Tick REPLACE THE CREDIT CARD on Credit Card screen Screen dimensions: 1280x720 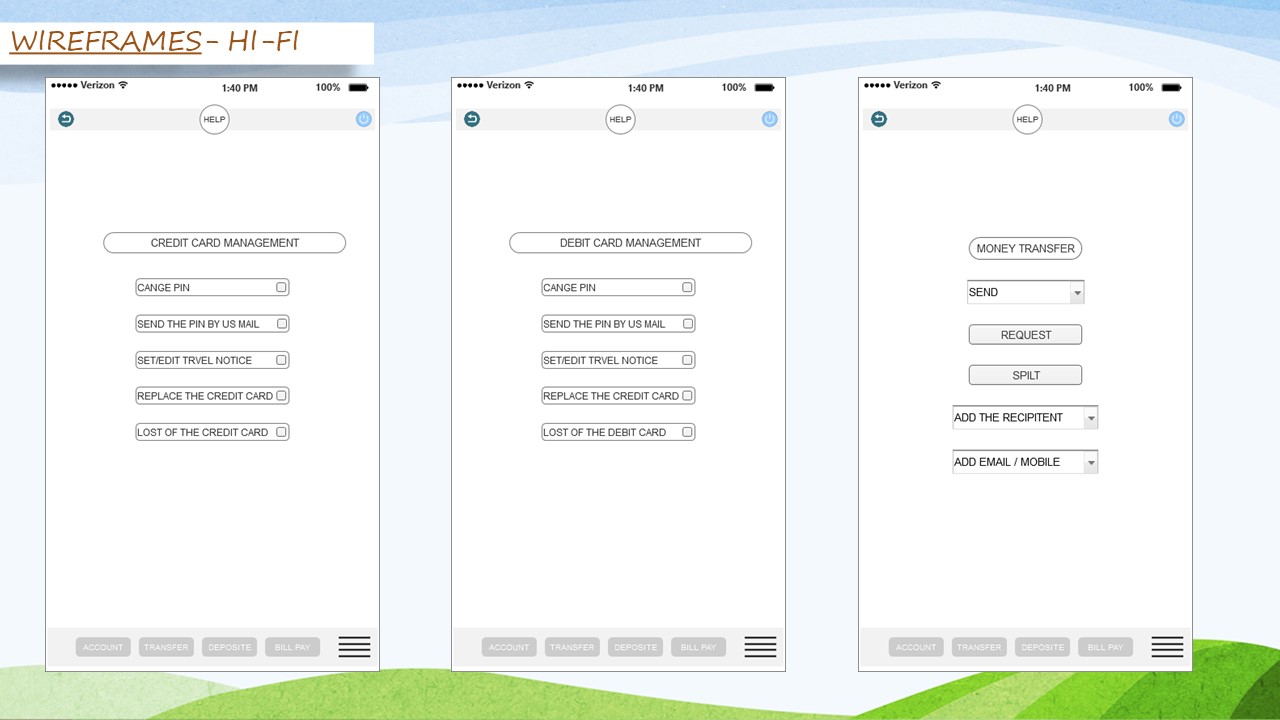coord(281,396)
